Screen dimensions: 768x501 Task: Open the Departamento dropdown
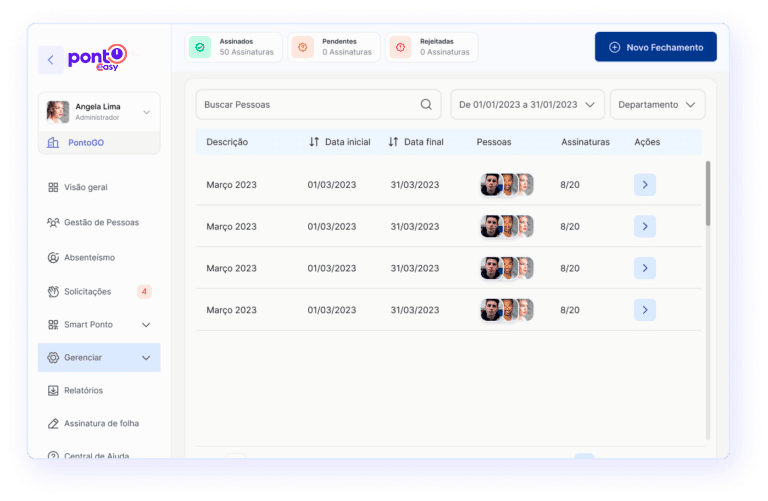coord(657,104)
